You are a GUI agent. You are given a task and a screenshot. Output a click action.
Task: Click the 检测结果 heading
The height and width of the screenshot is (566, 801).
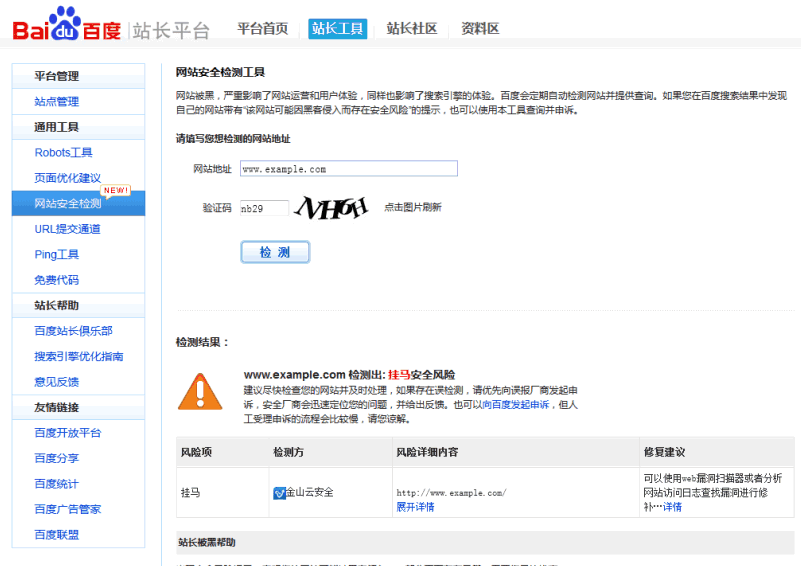pyautogui.click(x=202, y=342)
